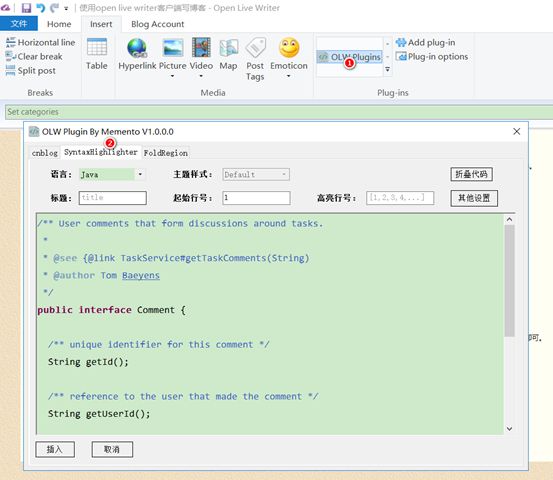553x480 pixels.
Task: Click the scroll down arrow in code area
Action: point(509,429)
